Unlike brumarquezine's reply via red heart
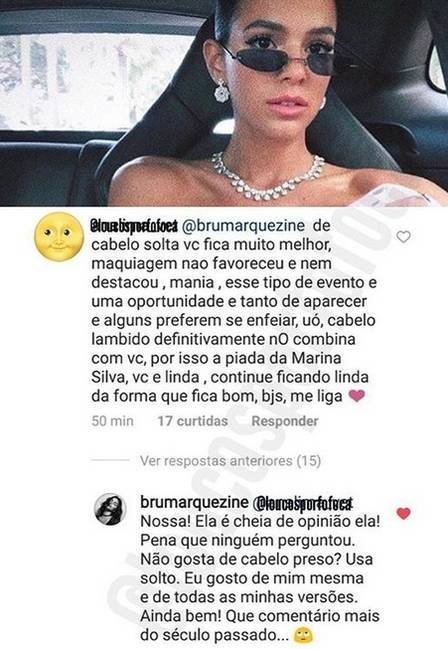Image resolution: width=448 pixels, height=649 pixels. coord(404,513)
